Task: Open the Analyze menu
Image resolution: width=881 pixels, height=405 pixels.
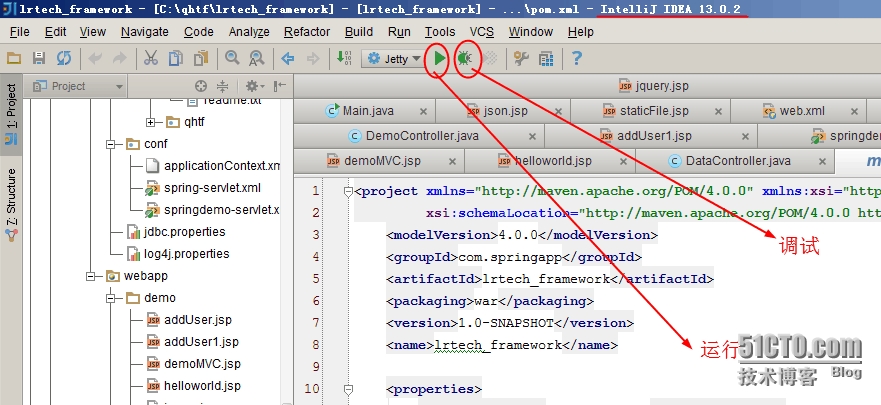Action: click(249, 32)
